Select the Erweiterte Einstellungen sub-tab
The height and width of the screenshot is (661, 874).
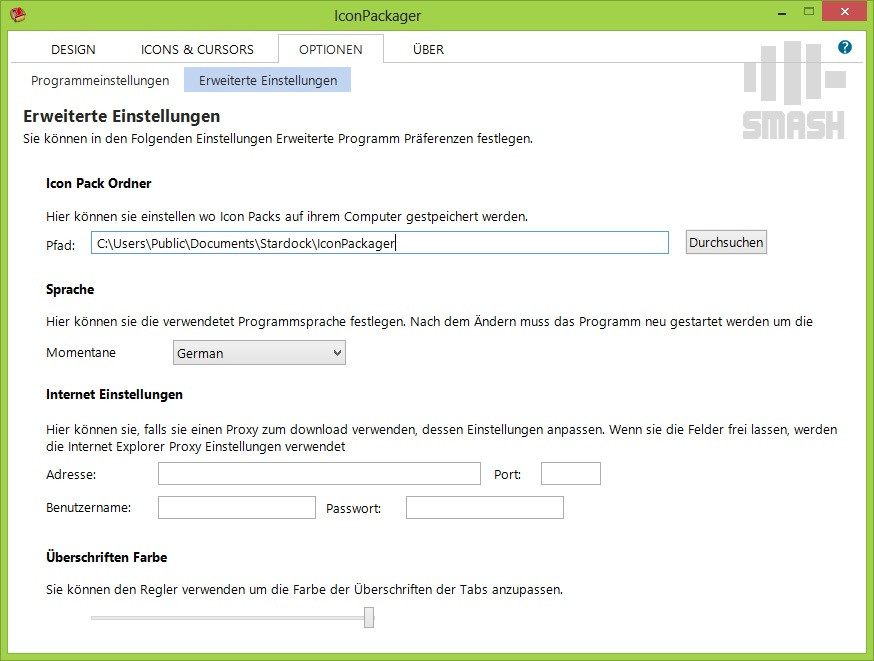(x=268, y=80)
